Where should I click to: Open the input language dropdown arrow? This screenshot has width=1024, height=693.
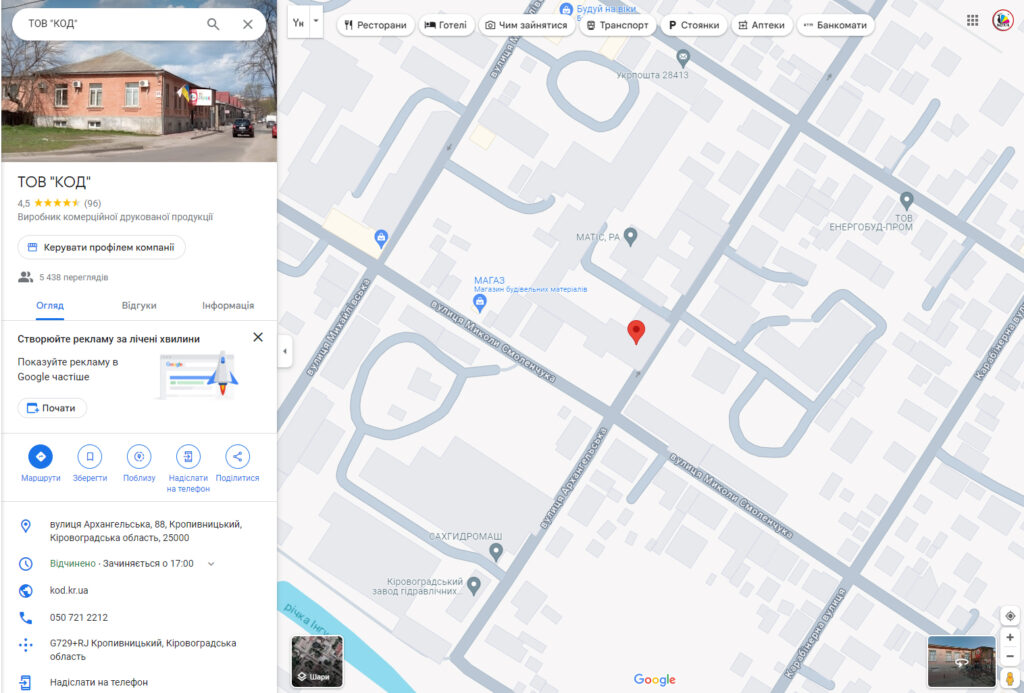pos(316,21)
